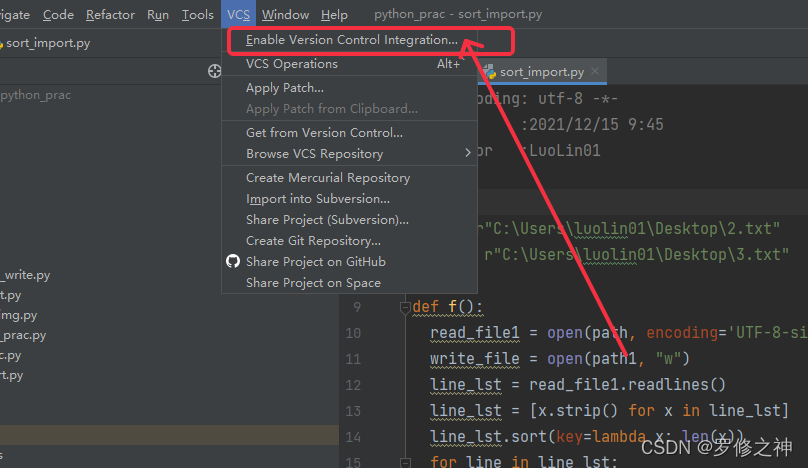Image resolution: width=808 pixels, height=468 pixels.
Task: Choose Create Git Repository...
Action: click(x=349, y=241)
